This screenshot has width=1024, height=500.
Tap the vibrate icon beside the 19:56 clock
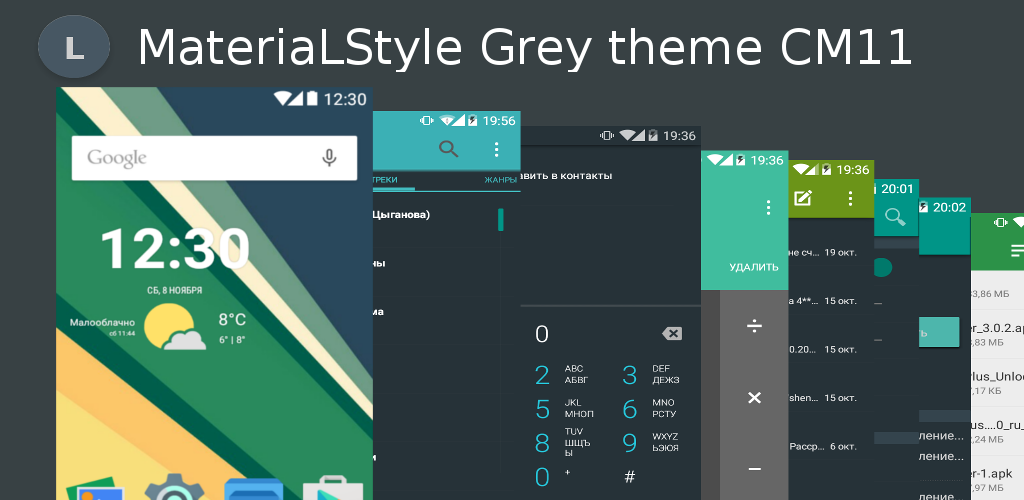[426, 120]
